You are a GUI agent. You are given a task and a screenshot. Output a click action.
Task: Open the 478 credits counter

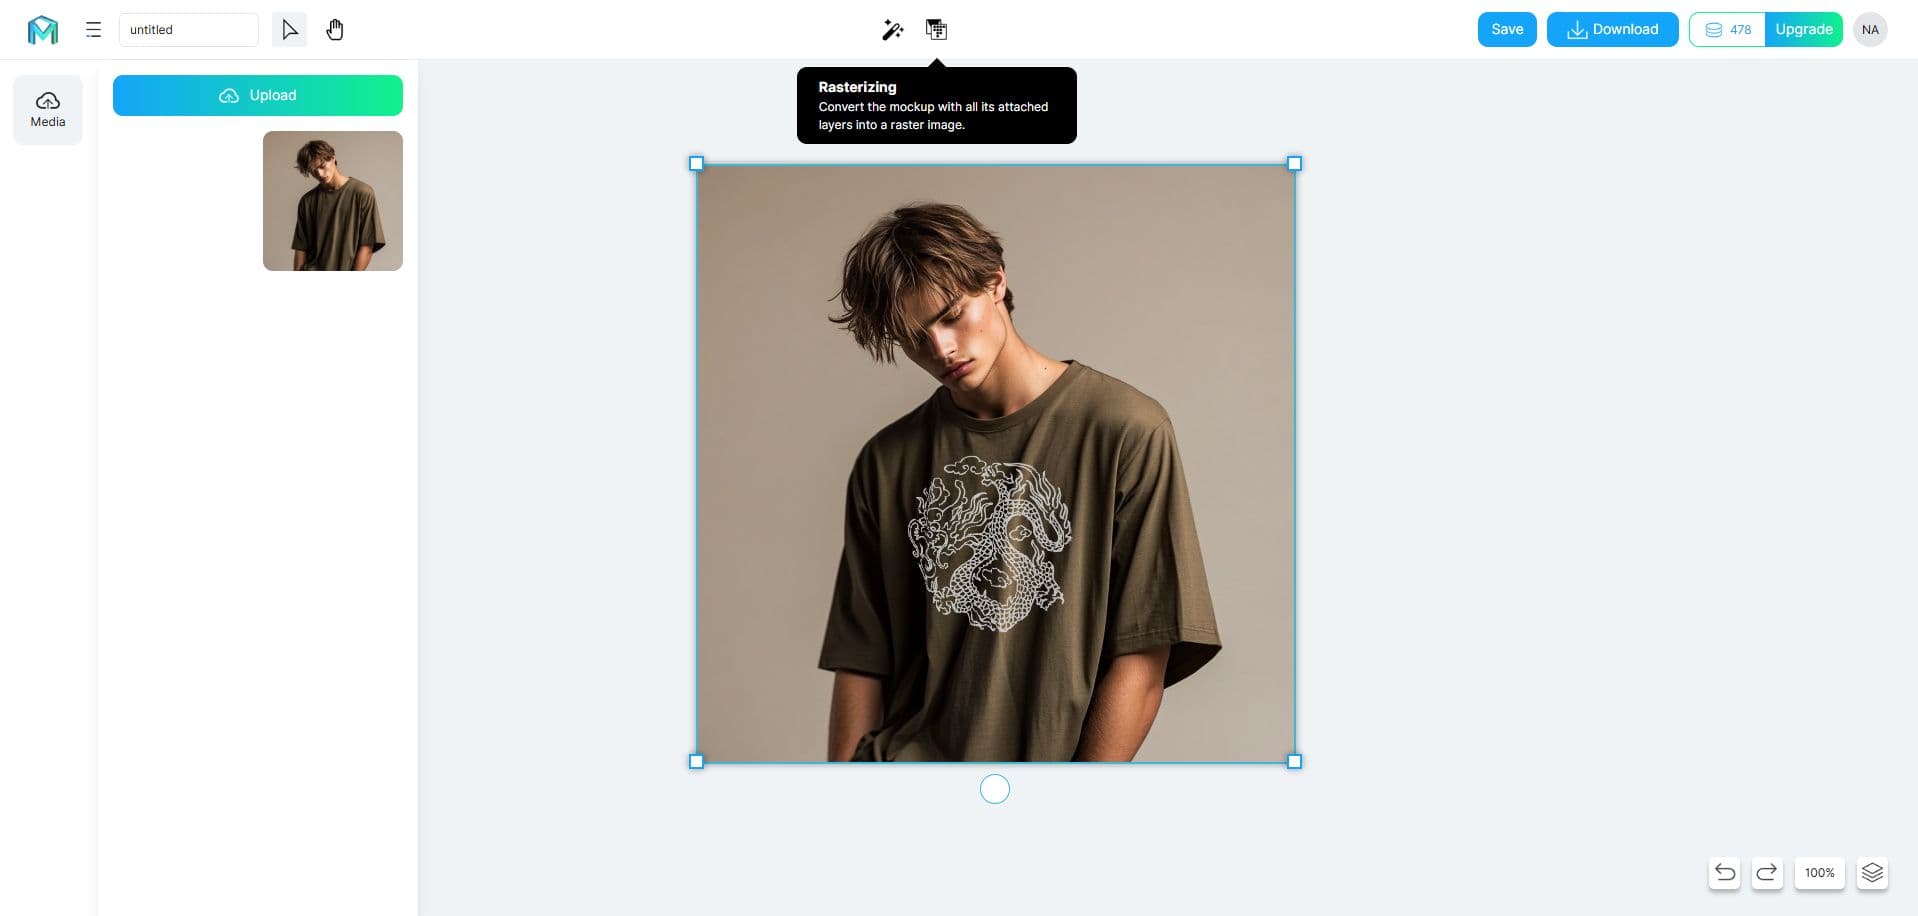(1727, 29)
